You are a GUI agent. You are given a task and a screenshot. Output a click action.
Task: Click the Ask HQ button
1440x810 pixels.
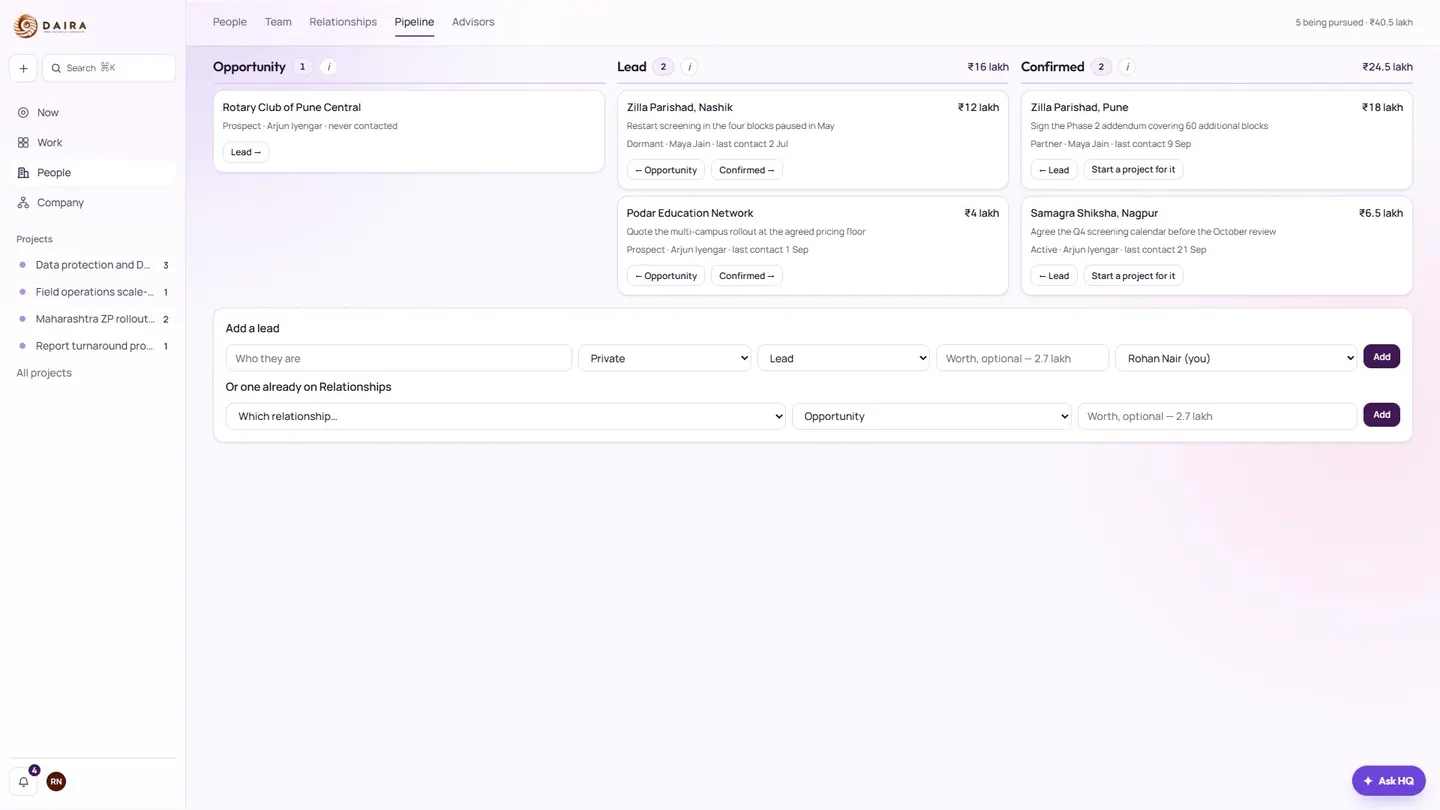coord(1389,781)
